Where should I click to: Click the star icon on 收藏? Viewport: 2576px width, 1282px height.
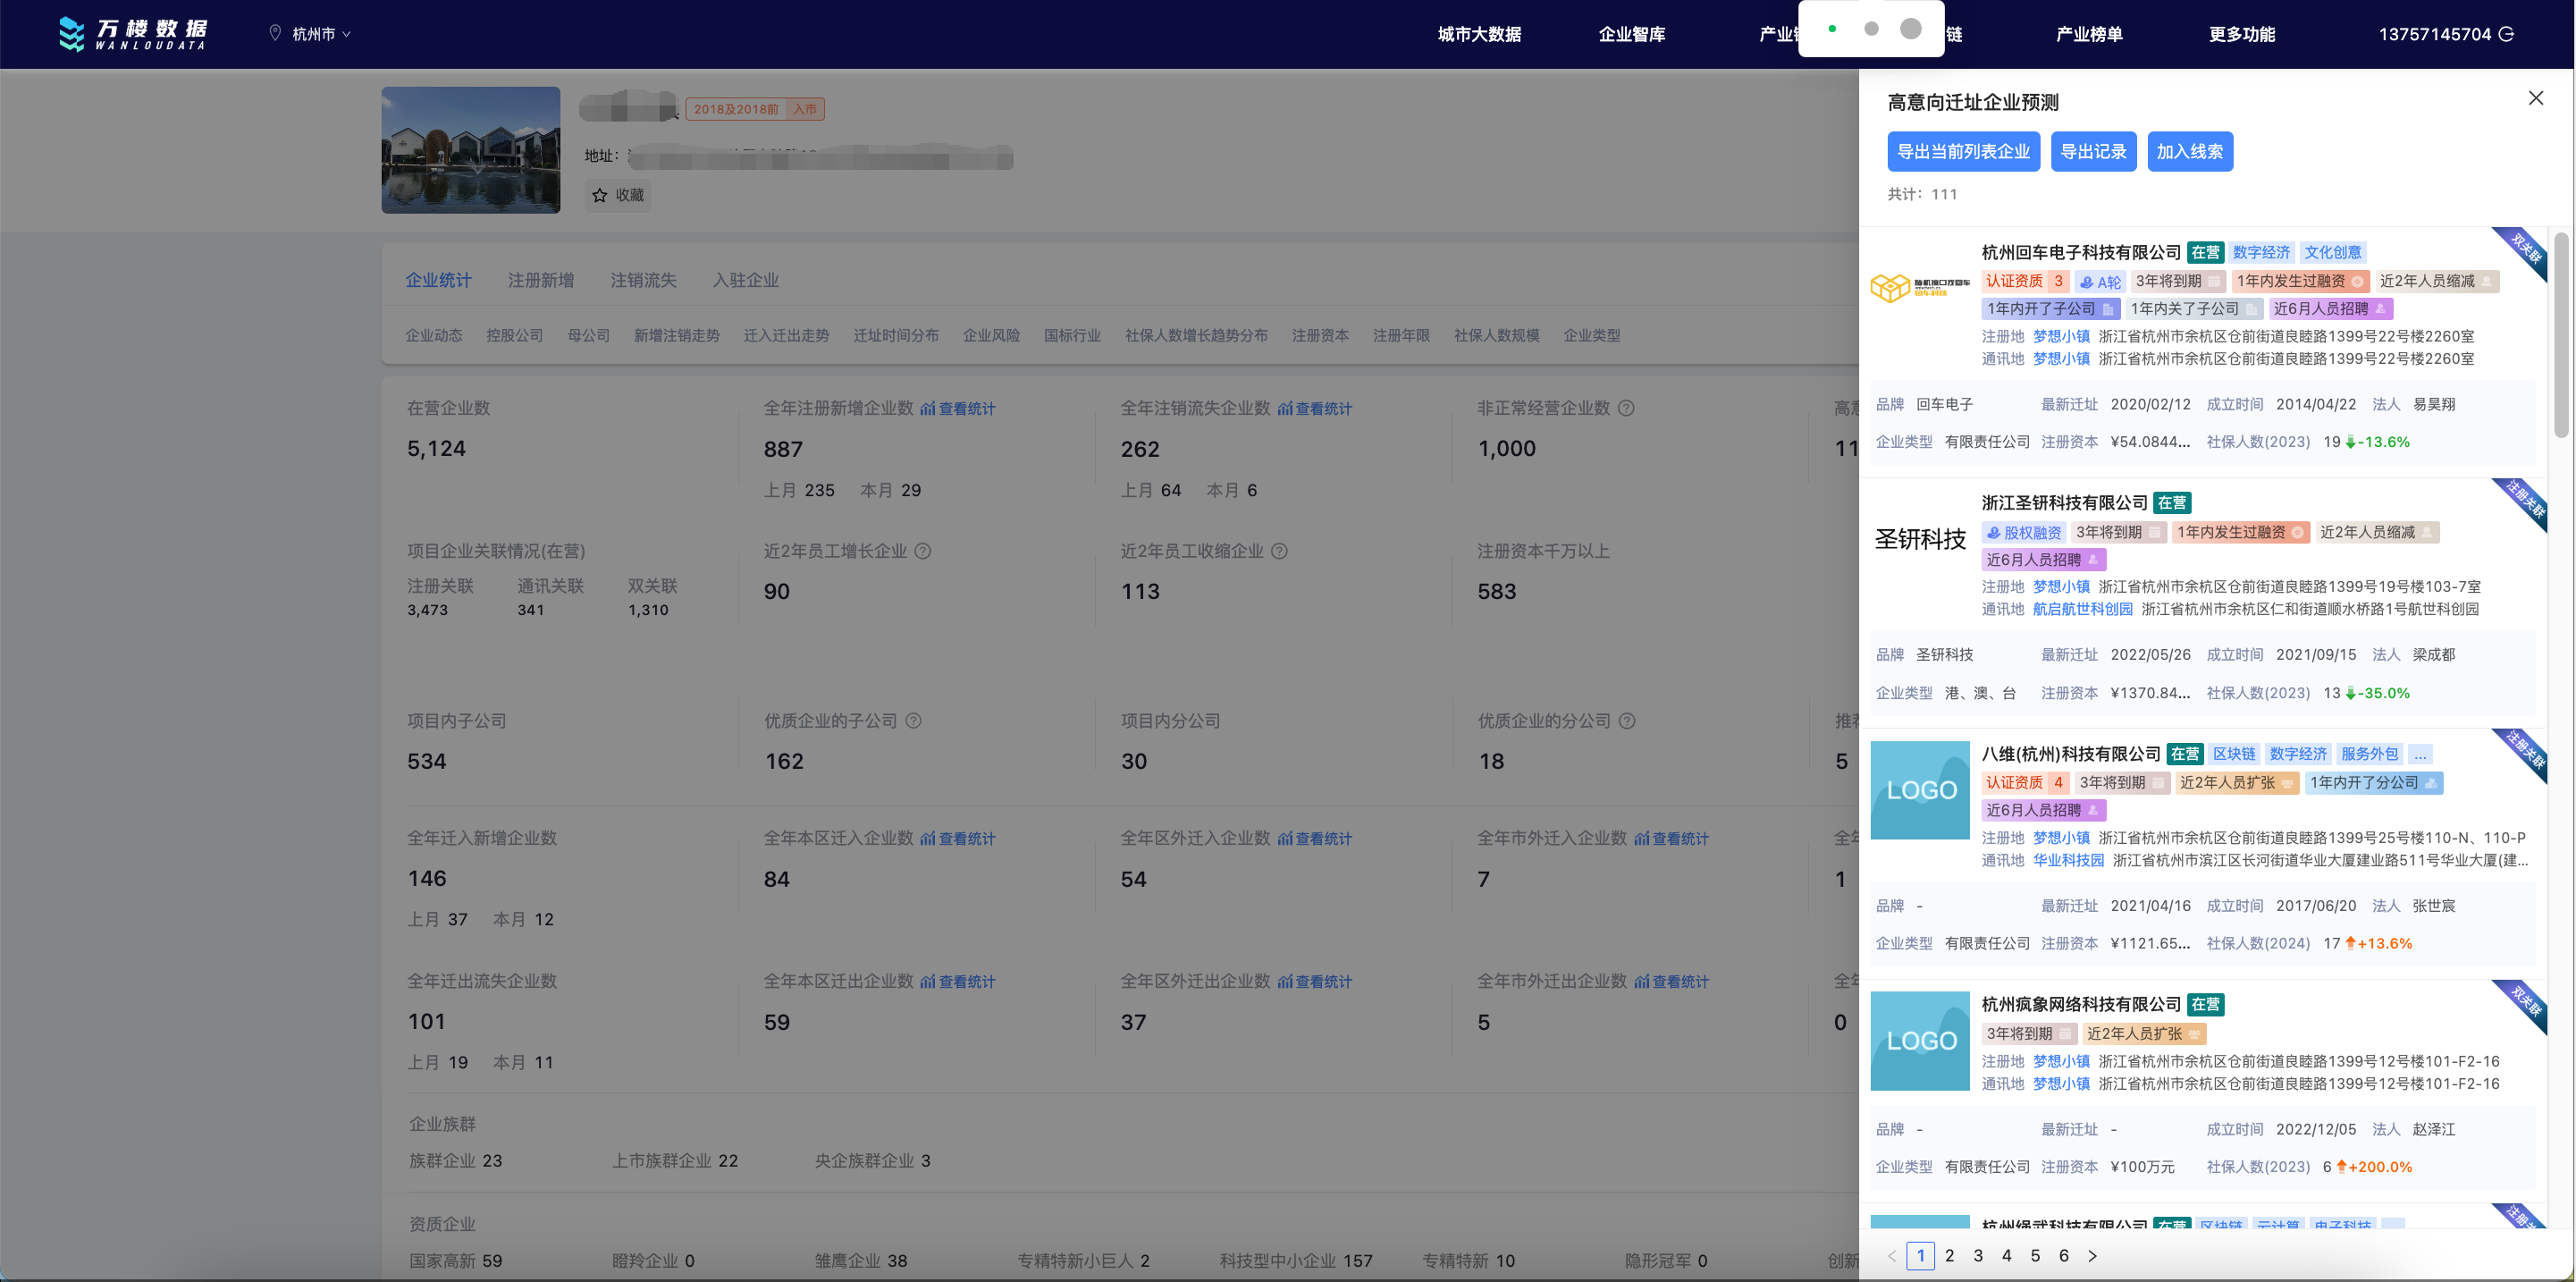click(x=600, y=195)
